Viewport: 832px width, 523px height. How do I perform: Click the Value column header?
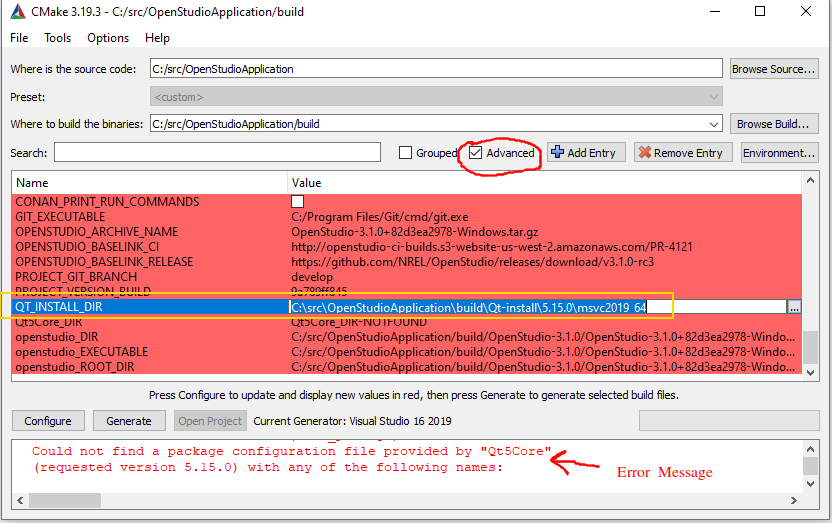545,182
